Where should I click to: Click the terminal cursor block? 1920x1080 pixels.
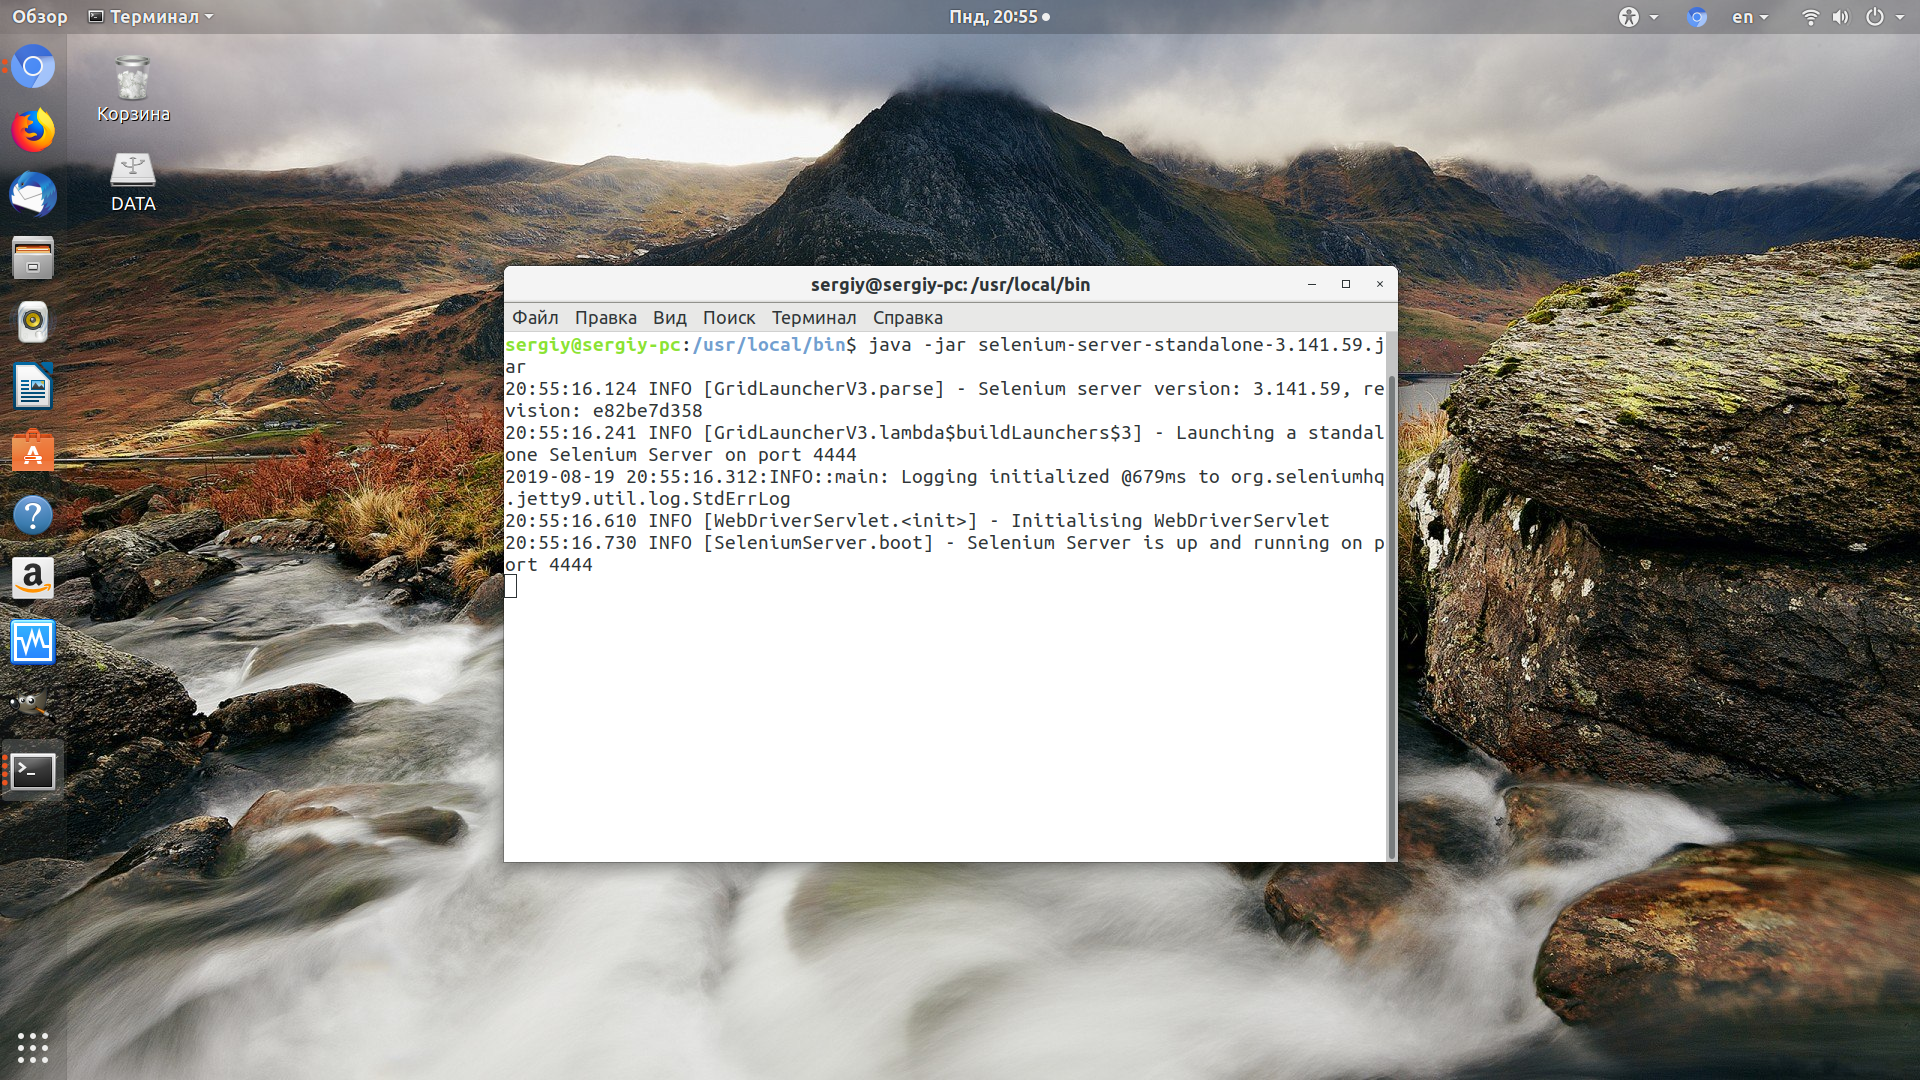click(511, 587)
